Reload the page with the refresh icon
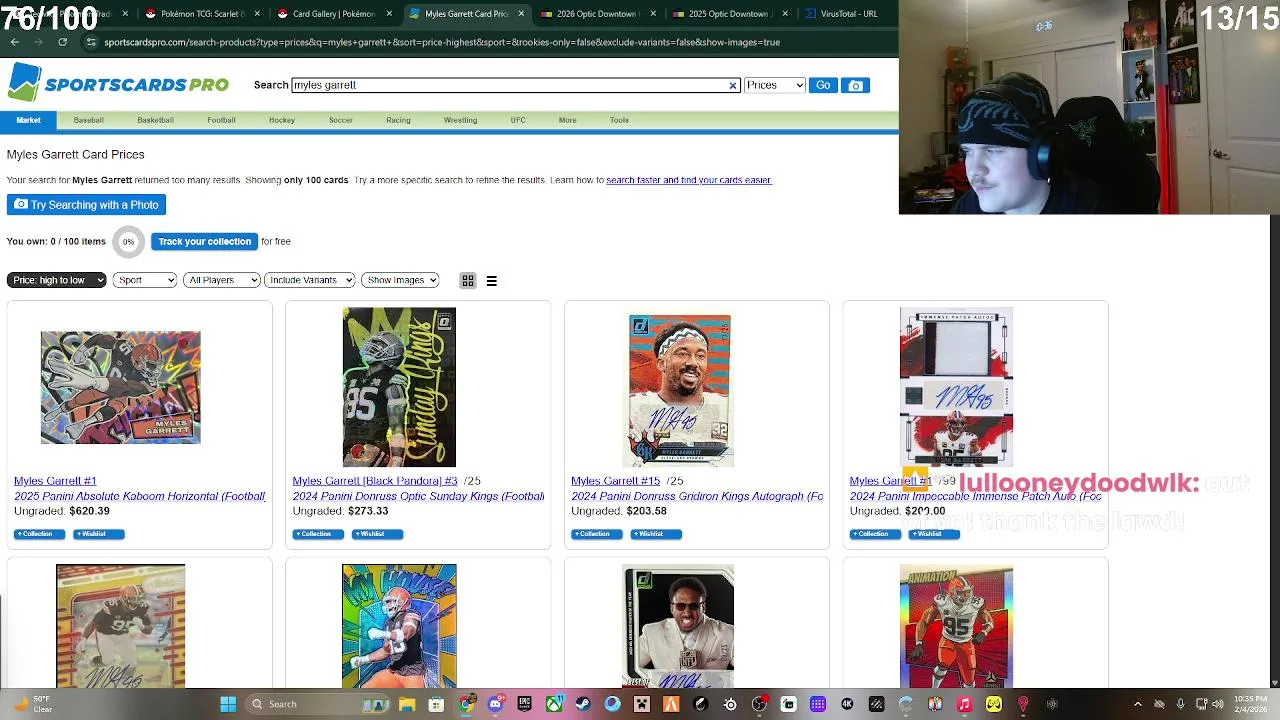 point(62,42)
